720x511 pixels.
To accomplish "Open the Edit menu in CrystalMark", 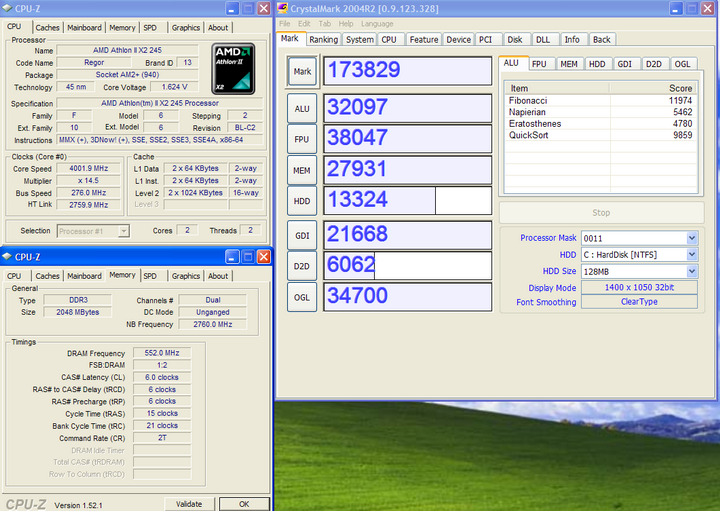I will [x=304, y=24].
